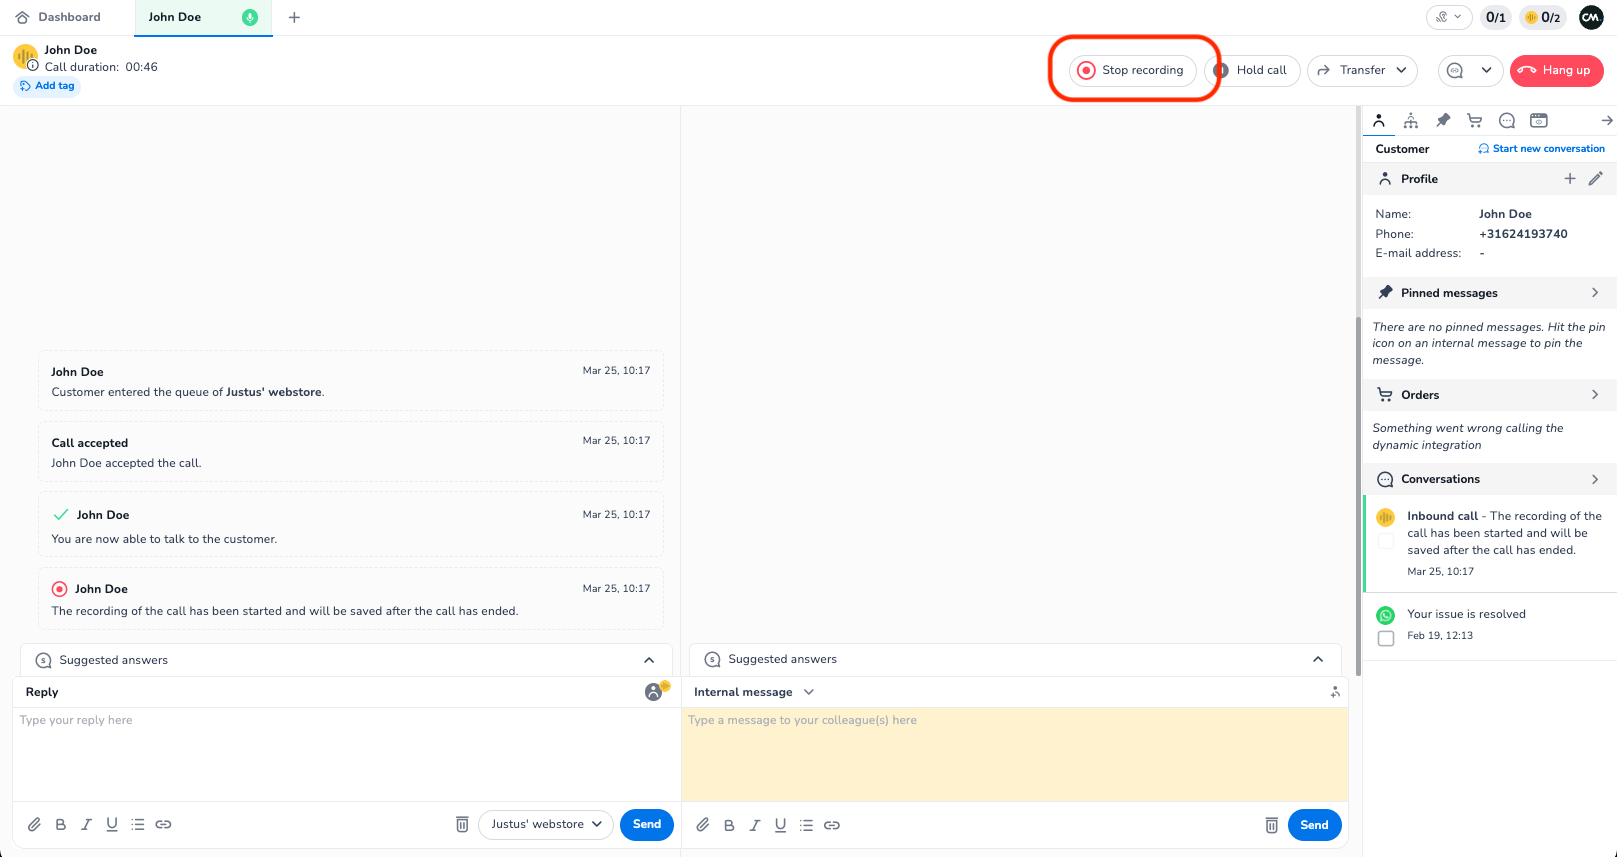Insert a link in the internal message toolbar
Image resolution: width=1617 pixels, height=857 pixels.
pos(832,826)
